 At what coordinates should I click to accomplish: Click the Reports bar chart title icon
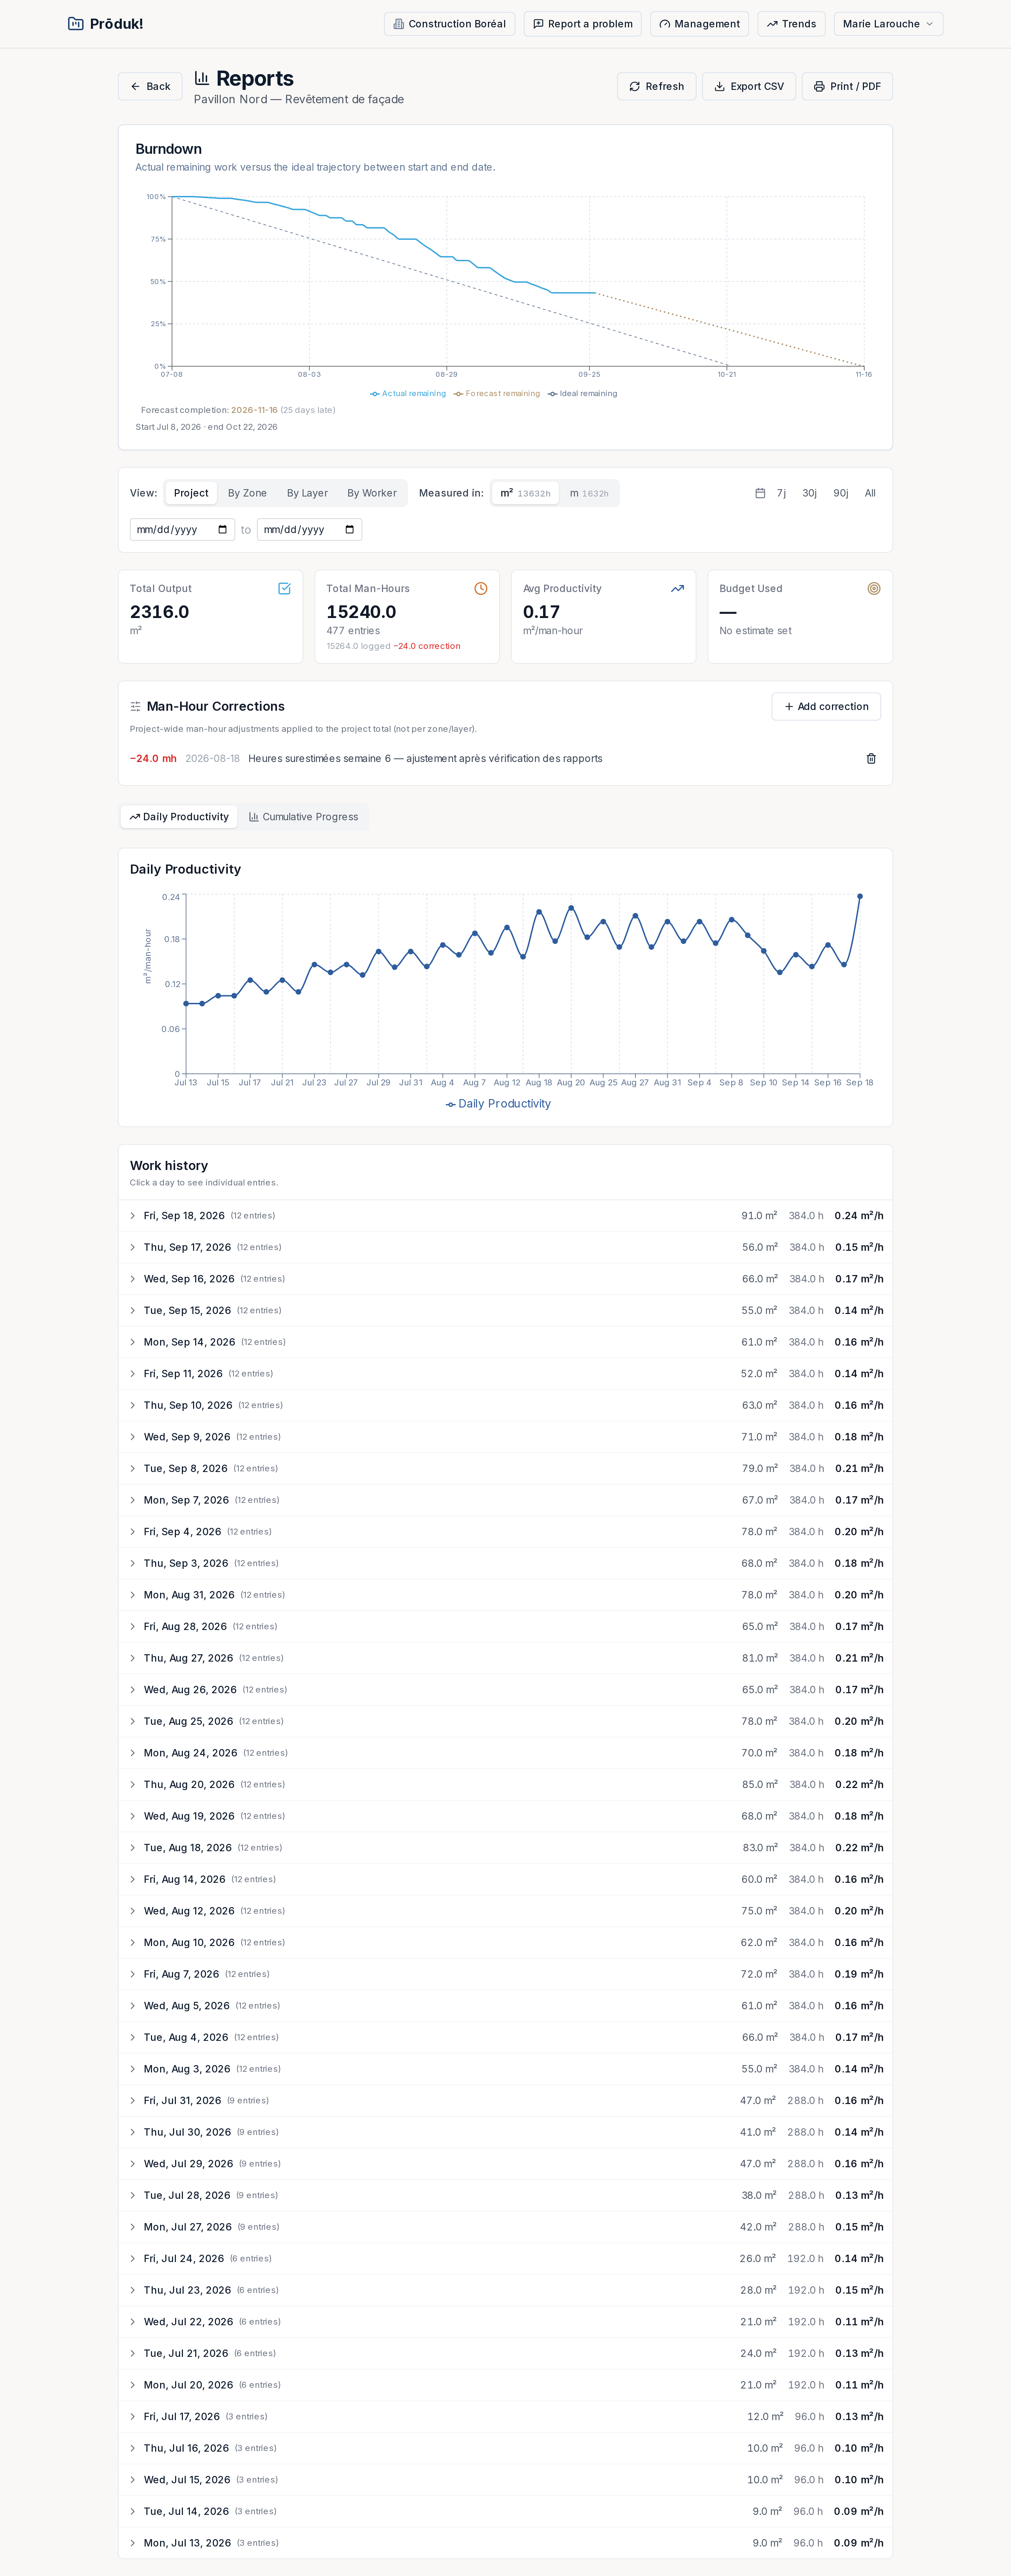pos(202,78)
